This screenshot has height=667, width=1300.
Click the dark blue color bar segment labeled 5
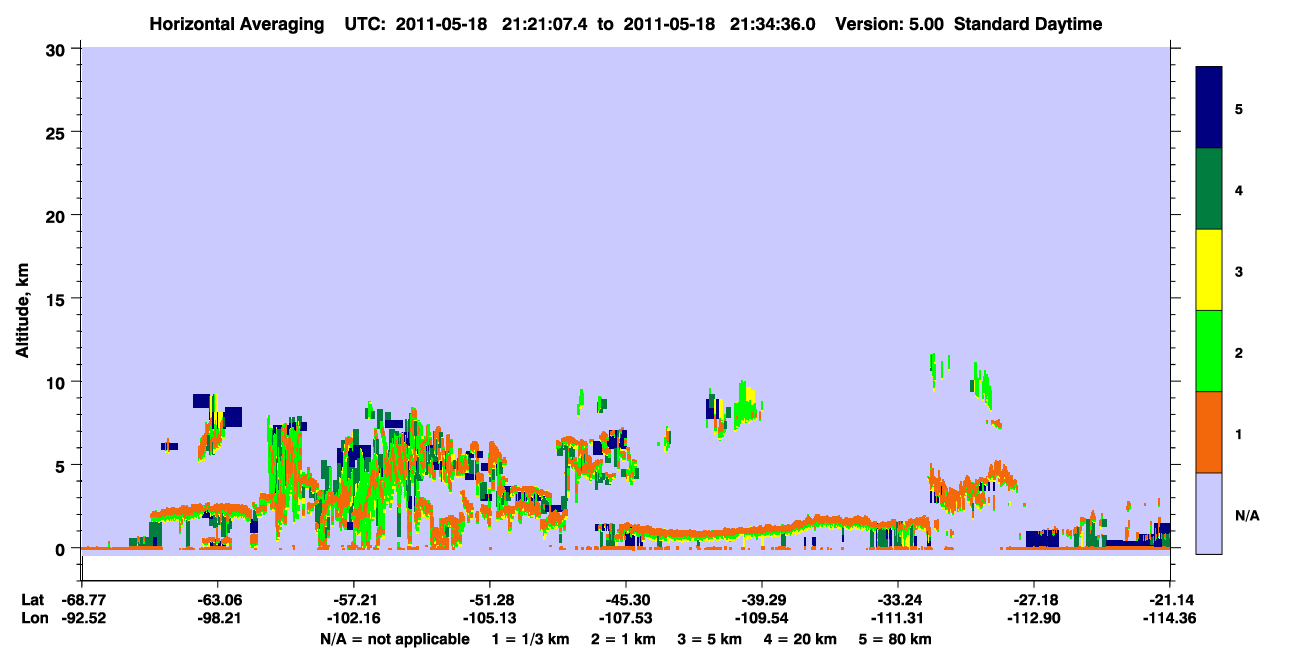coord(1209,108)
